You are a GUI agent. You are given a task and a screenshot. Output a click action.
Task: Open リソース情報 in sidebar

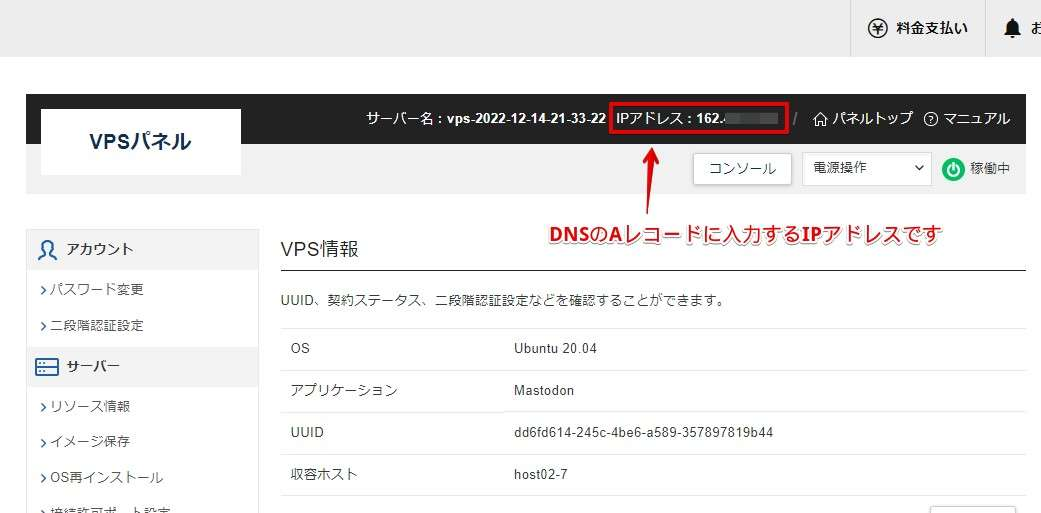pos(90,406)
